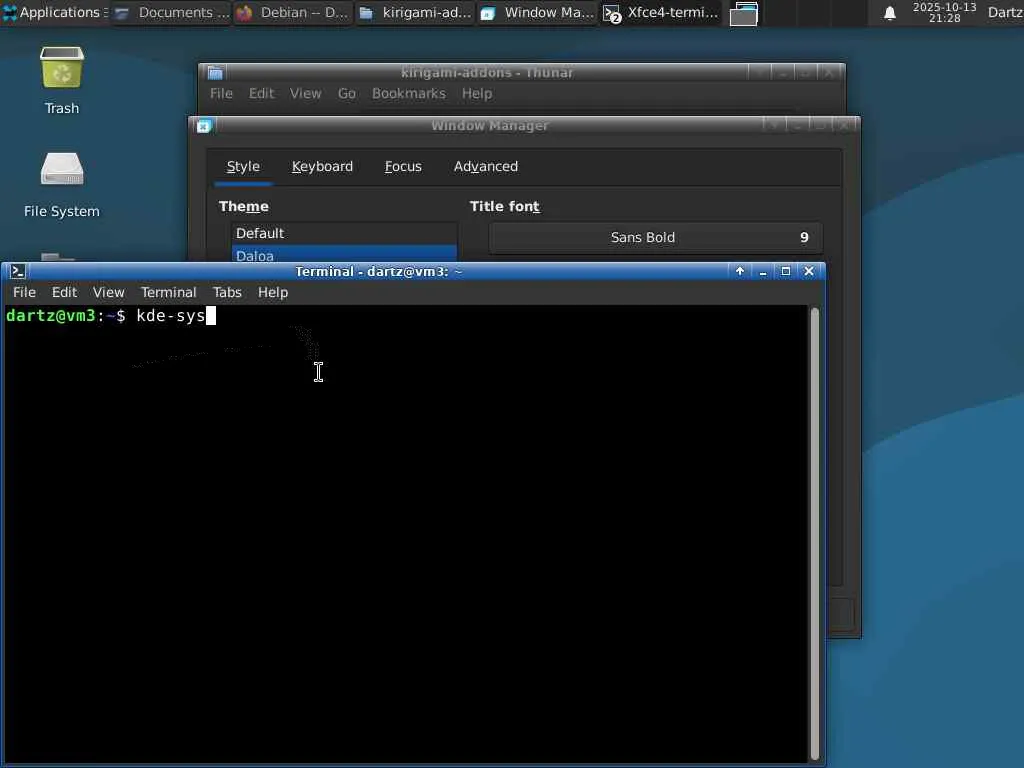Select Default theme in list

click(x=344, y=233)
